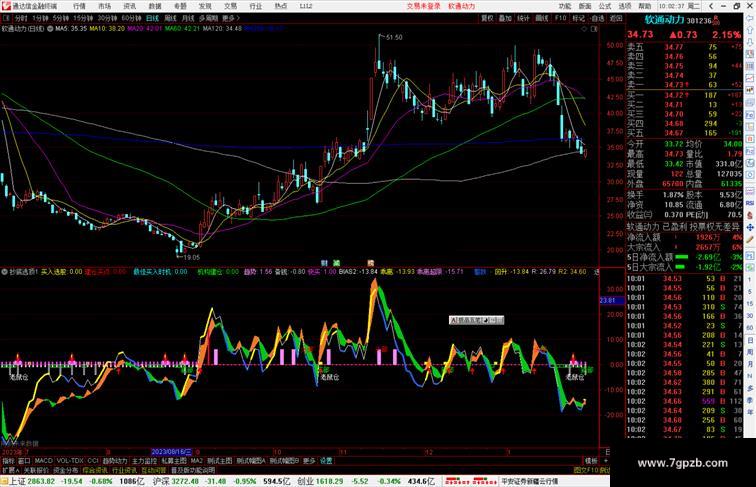This screenshot has height=487, width=756.
Task: Open 设置 indicator settings
Action: click(326, 461)
